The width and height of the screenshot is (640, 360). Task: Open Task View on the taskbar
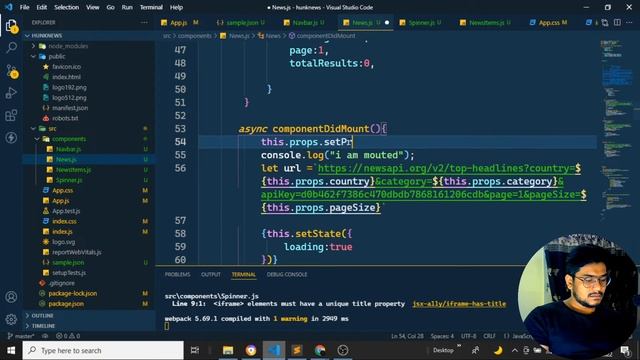pos(195,350)
